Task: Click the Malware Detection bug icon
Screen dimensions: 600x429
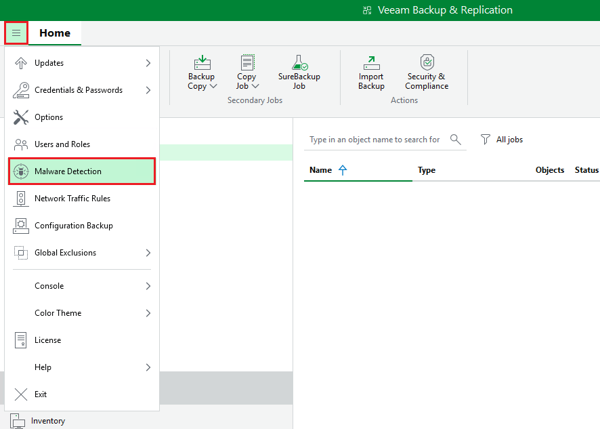Action: tap(21, 171)
